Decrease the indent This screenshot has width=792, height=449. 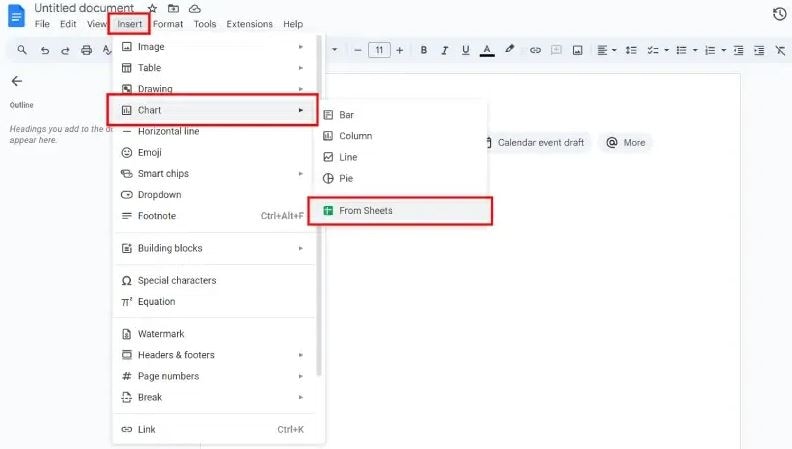point(738,50)
